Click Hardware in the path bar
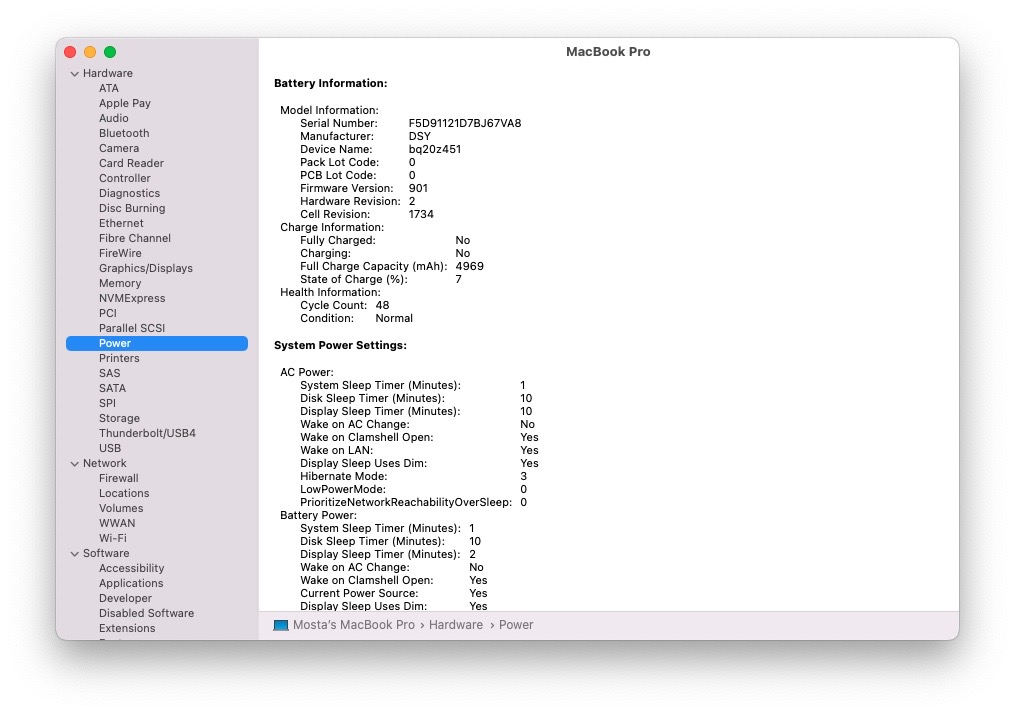The image size is (1015, 714). coord(456,625)
